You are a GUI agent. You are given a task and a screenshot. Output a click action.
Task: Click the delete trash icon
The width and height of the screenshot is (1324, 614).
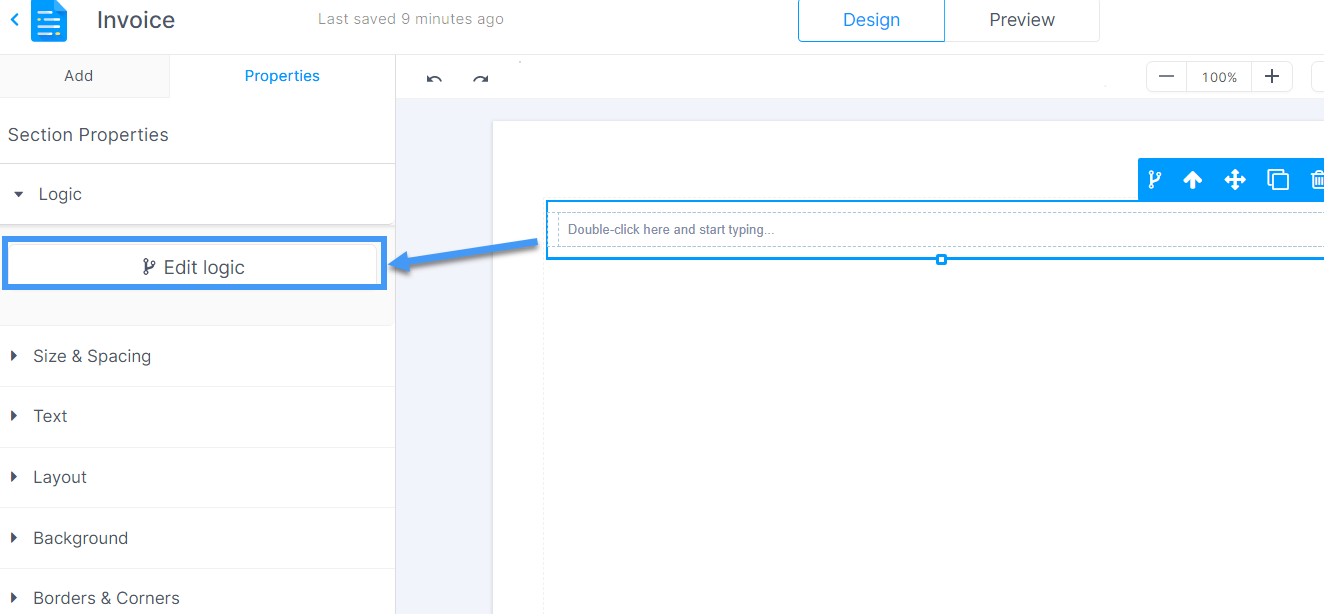pyautogui.click(x=1317, y=180)
